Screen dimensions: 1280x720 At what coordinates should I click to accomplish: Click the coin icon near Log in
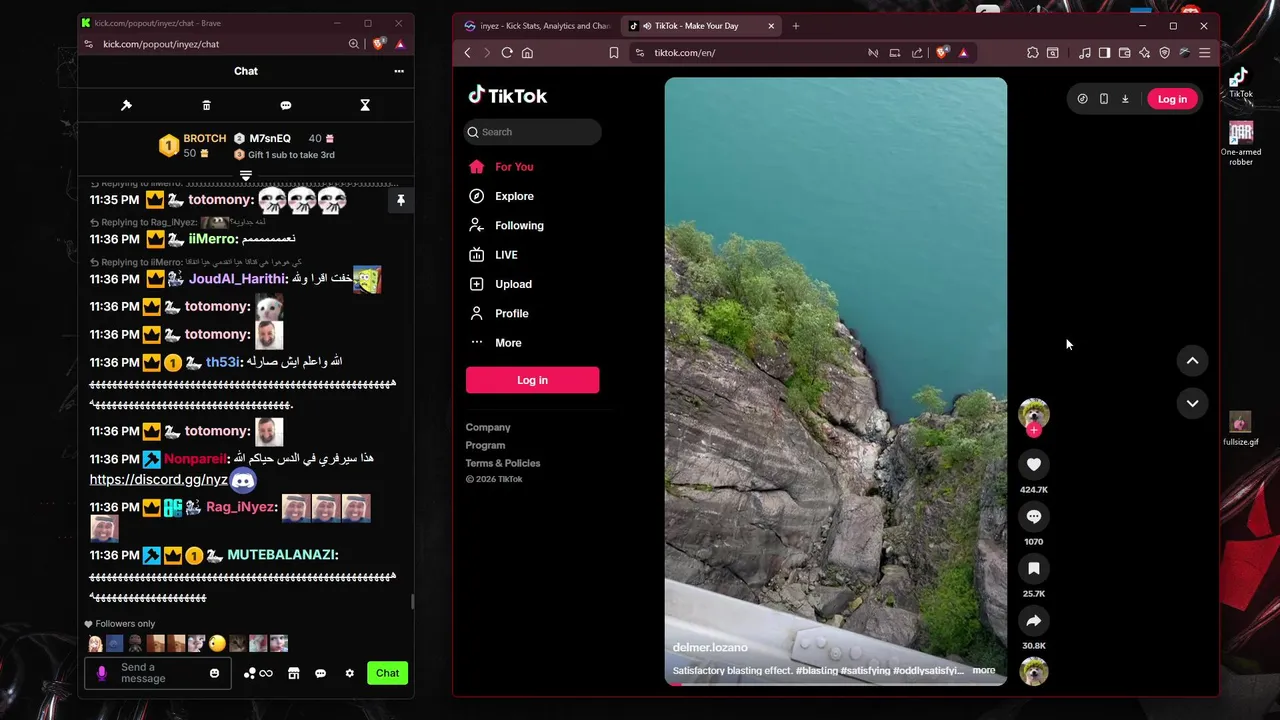tap(1082, 99)
